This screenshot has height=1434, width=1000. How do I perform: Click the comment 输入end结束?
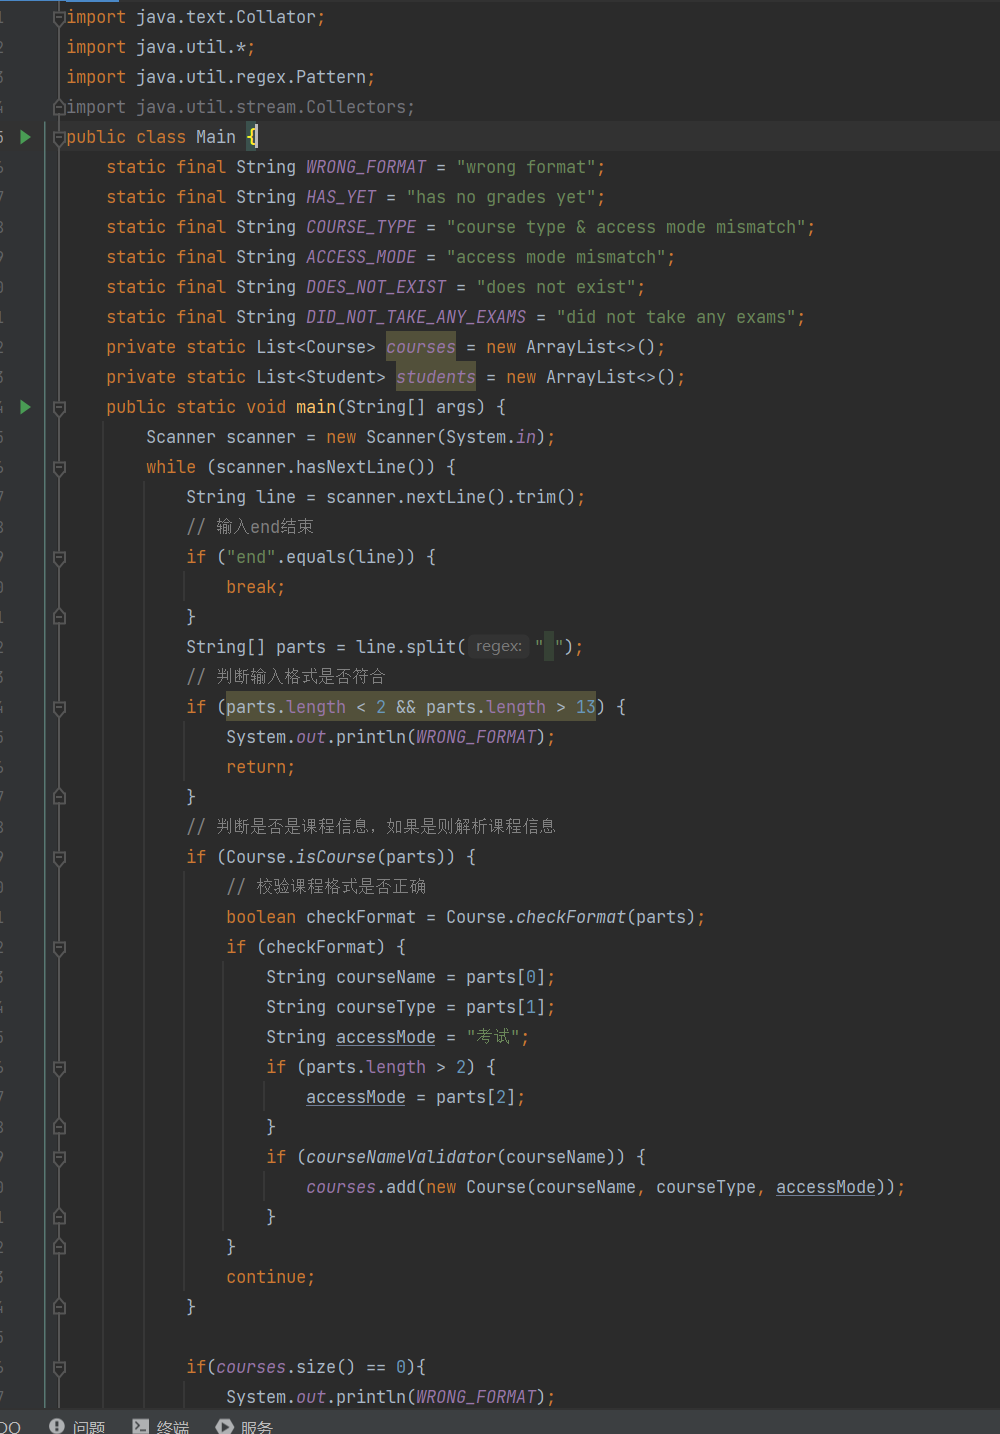pos(250,527)
